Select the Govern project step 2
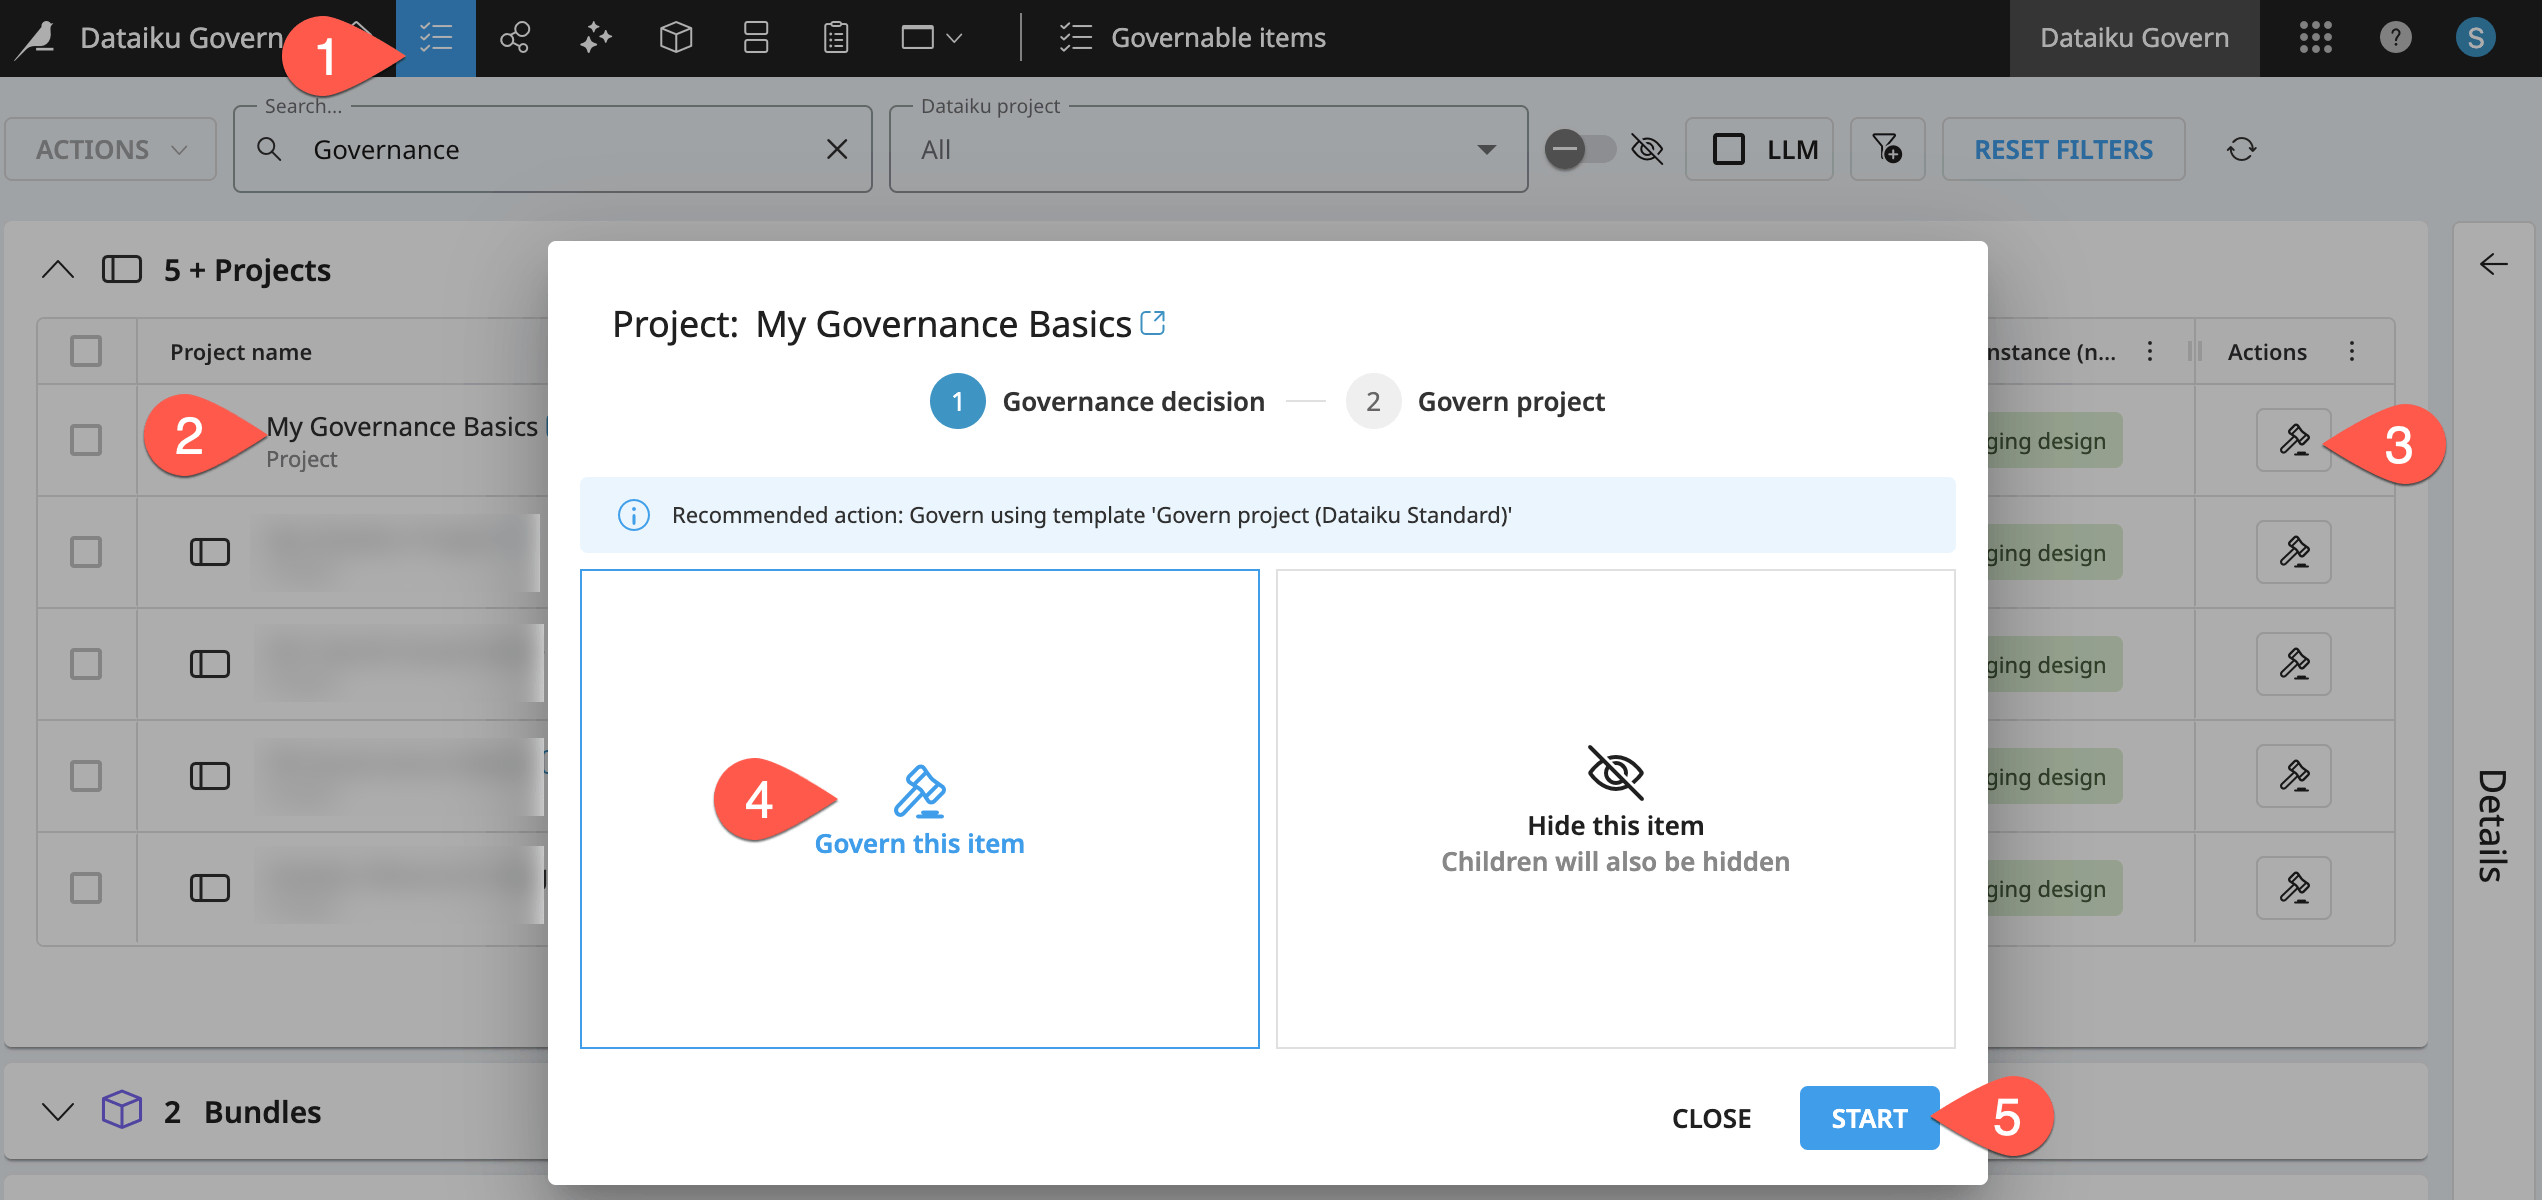 click(1373, 401)
